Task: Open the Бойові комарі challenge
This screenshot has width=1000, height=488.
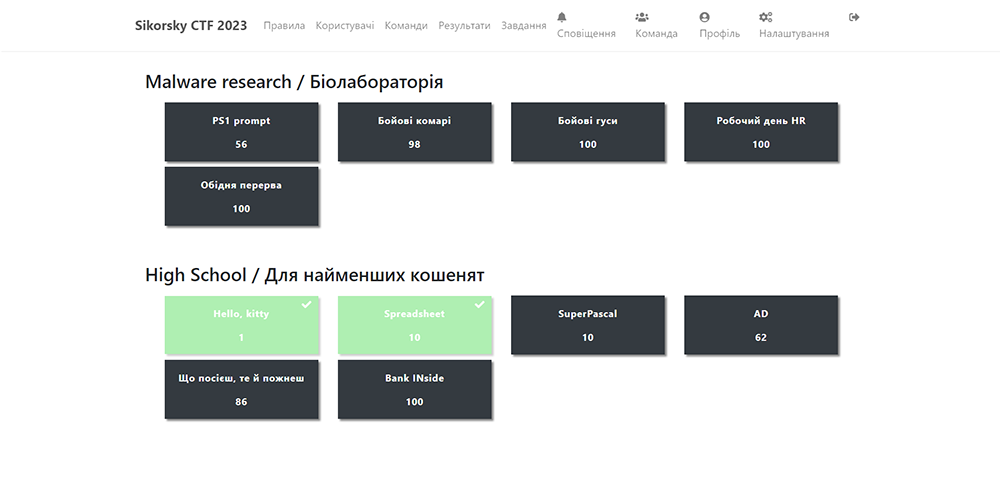Action: [x=414, y=131]
